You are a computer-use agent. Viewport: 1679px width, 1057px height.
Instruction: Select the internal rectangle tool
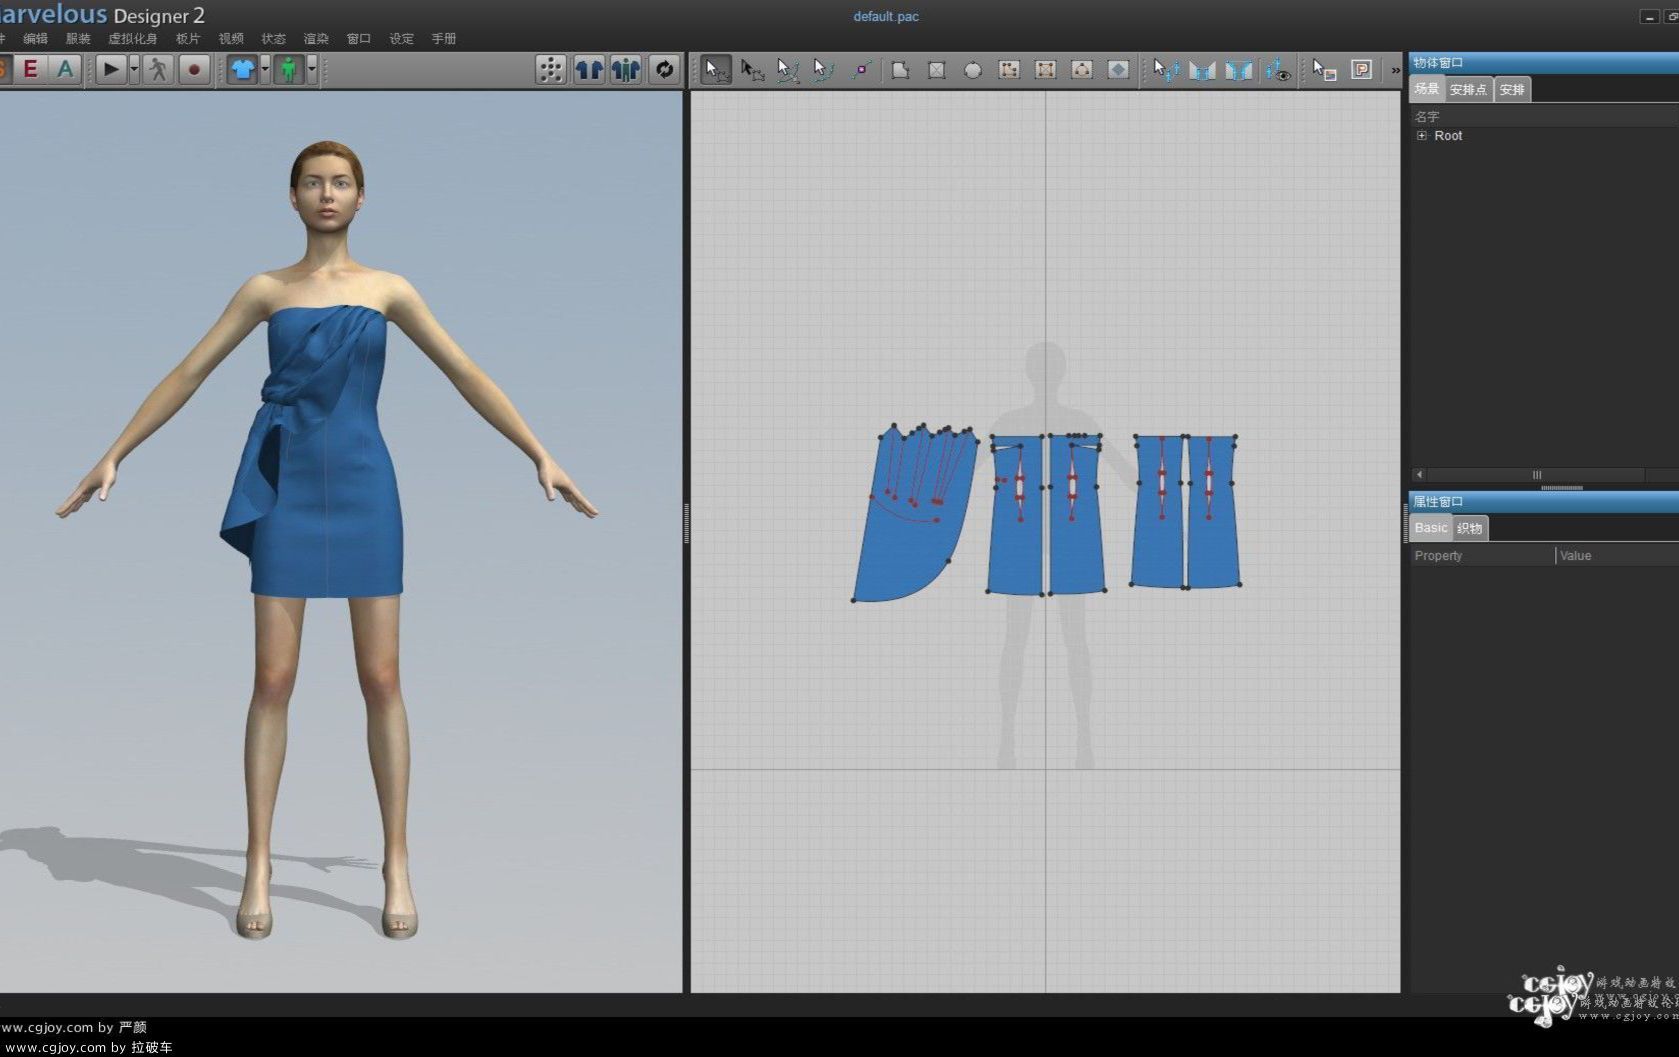pos(1045,69)
